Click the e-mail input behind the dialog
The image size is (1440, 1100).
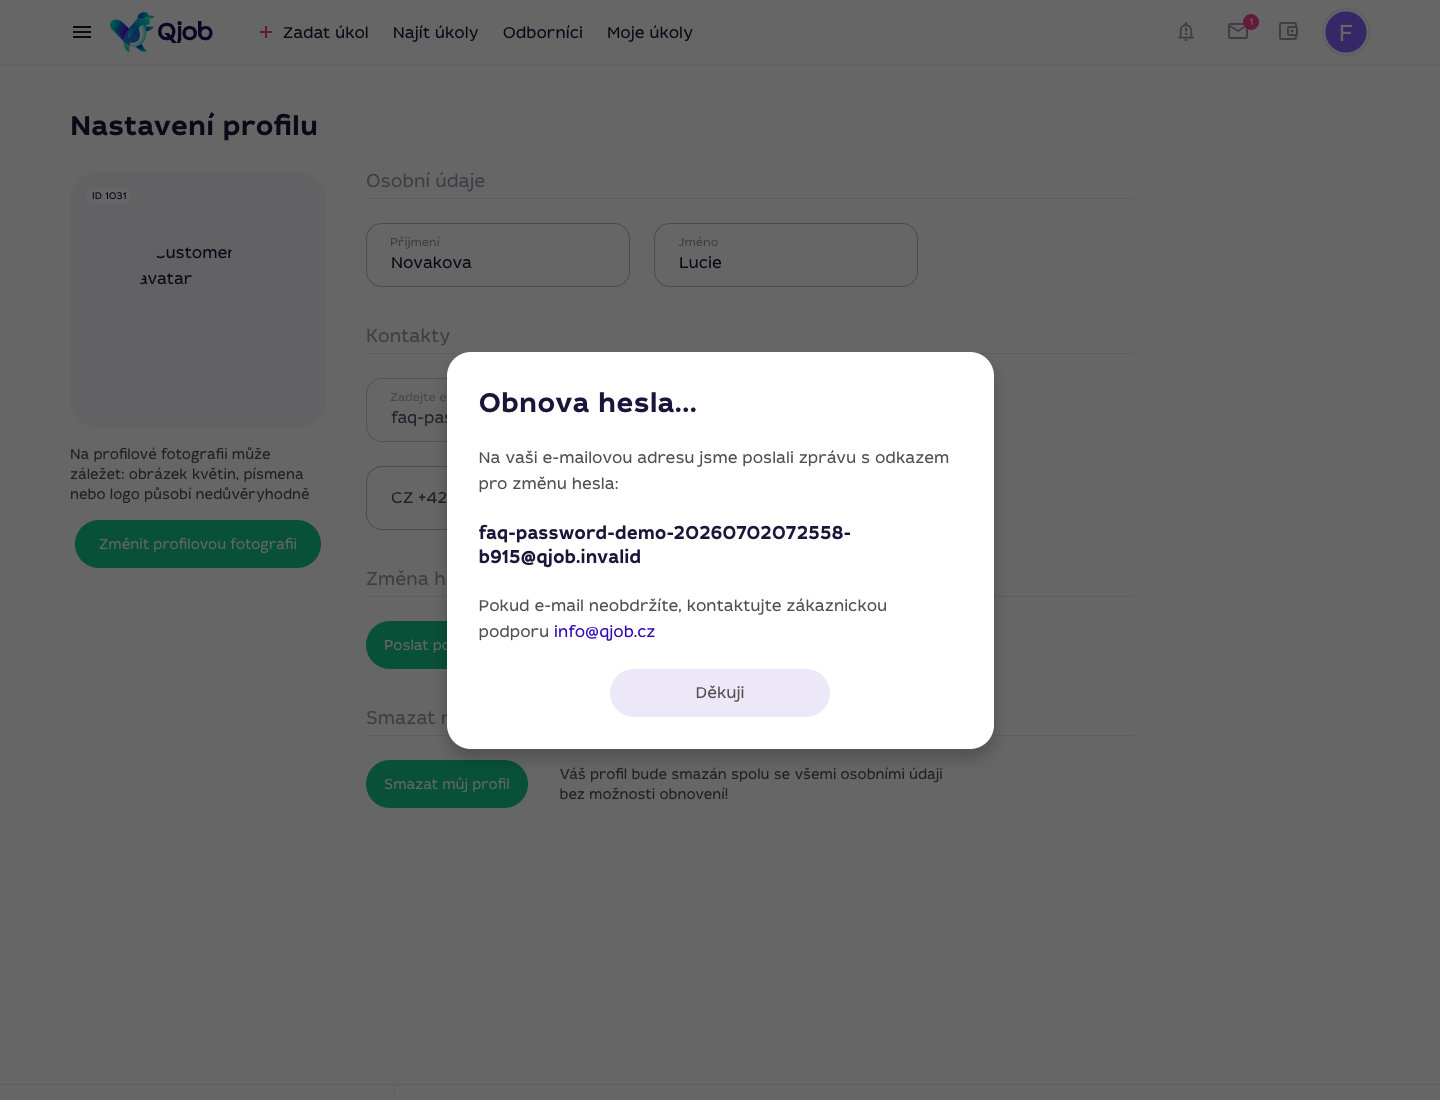[407, 410]
